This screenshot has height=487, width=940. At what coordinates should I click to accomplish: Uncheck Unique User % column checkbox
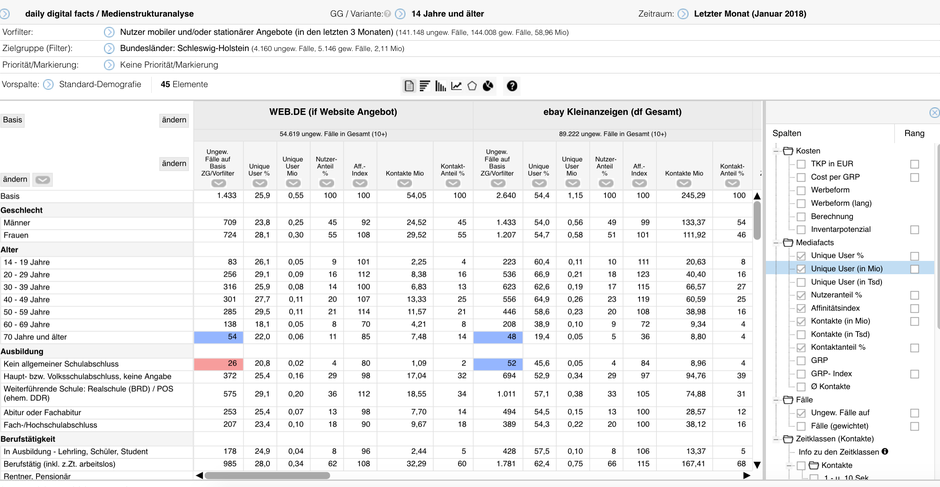tap(801, 255)
